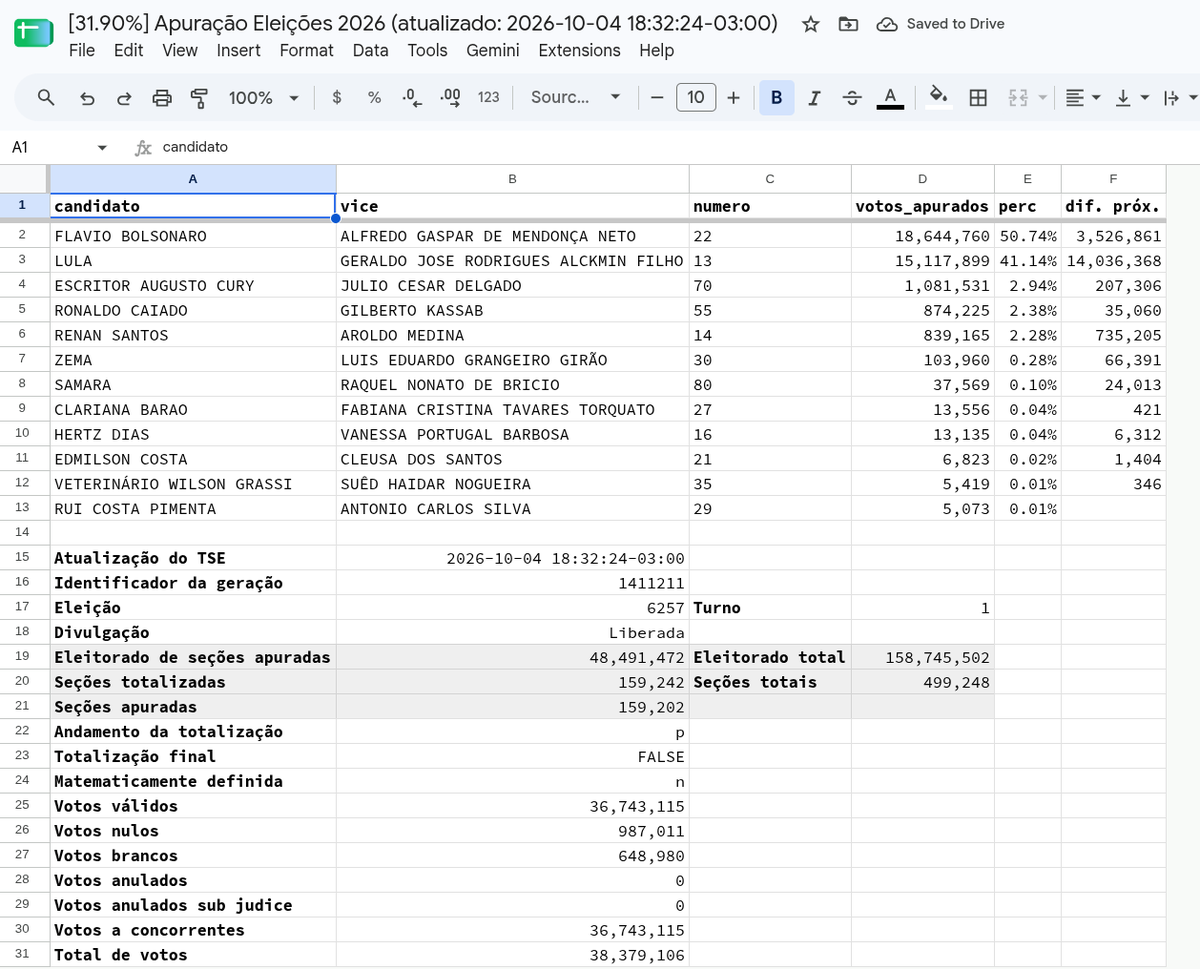1200x969 pixels.
Task: Open the Help menu
Action: [x=656, y=50]
